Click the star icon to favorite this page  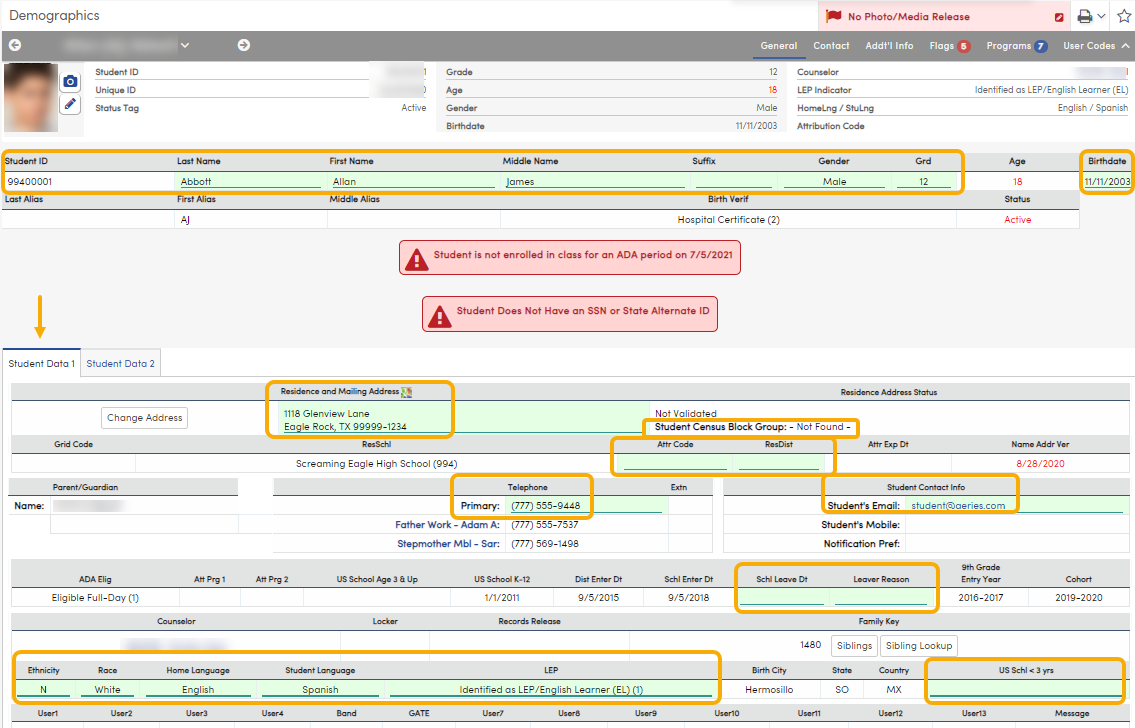tap(1122, 16)
